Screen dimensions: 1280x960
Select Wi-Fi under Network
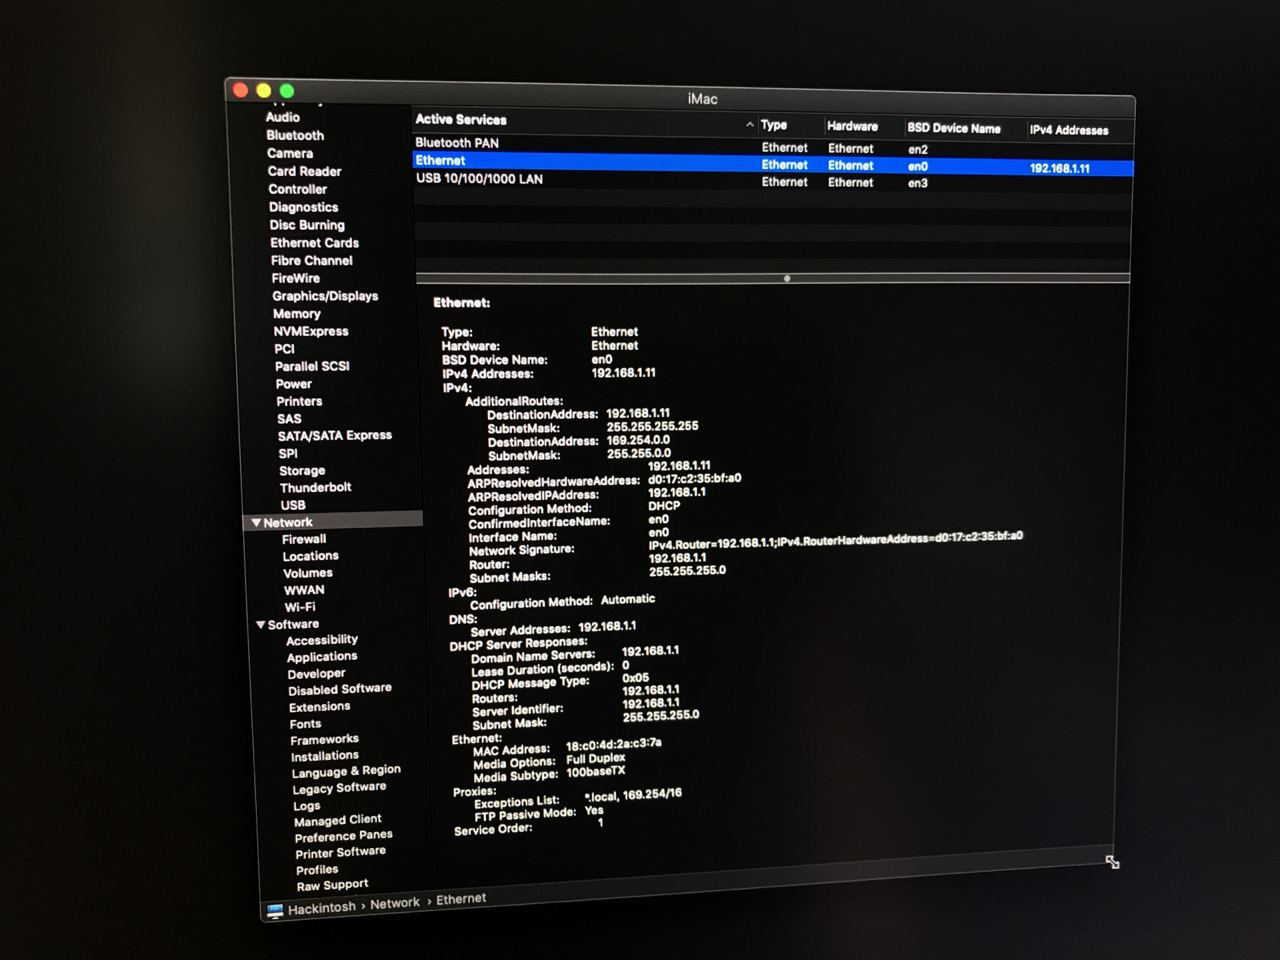pyautogui.click(x=300, y=607)
